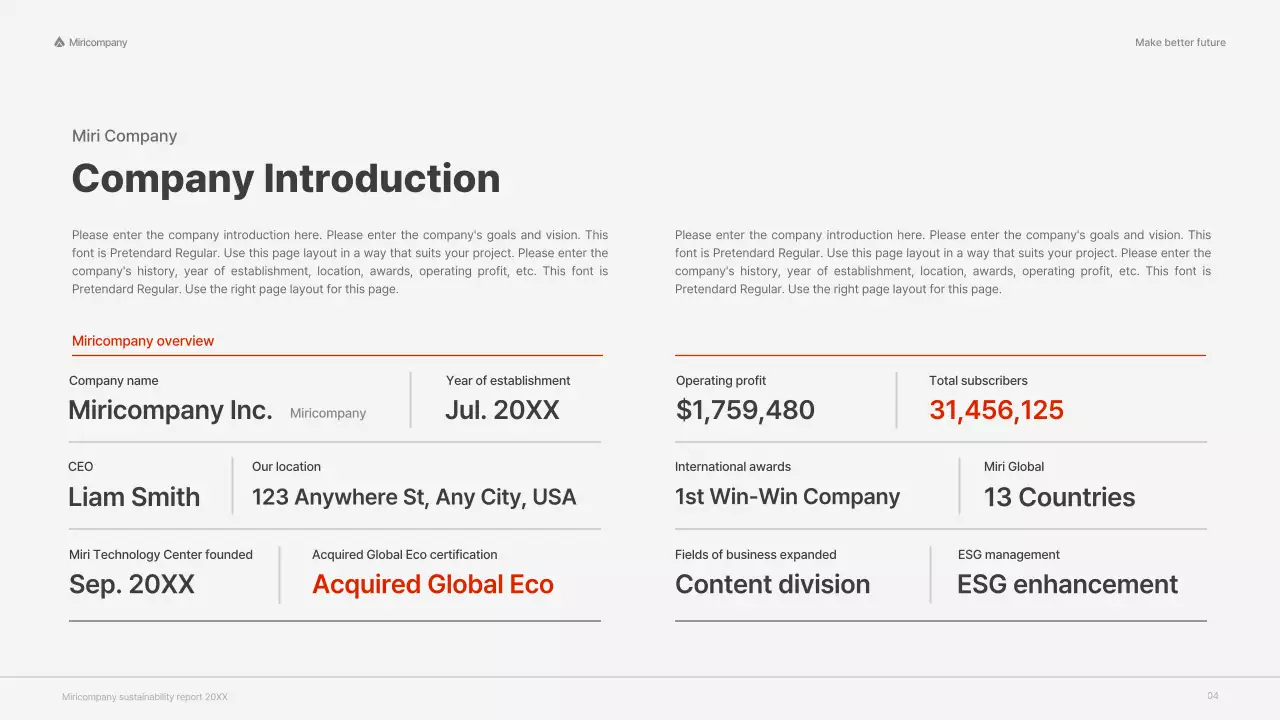Click the "Make better future" tagline
Screen dimensions: 1280x720
click(x=1180, y=42)
